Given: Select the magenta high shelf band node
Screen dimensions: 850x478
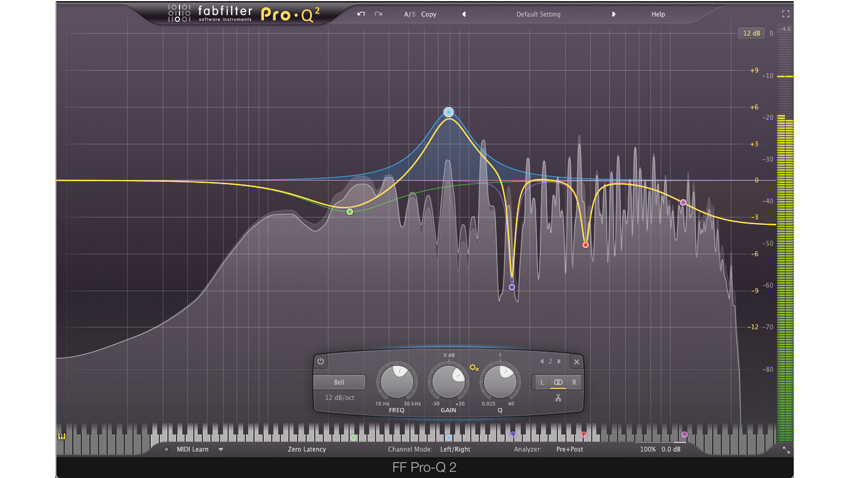Looking at the screenshot, I should coord(684,203).
